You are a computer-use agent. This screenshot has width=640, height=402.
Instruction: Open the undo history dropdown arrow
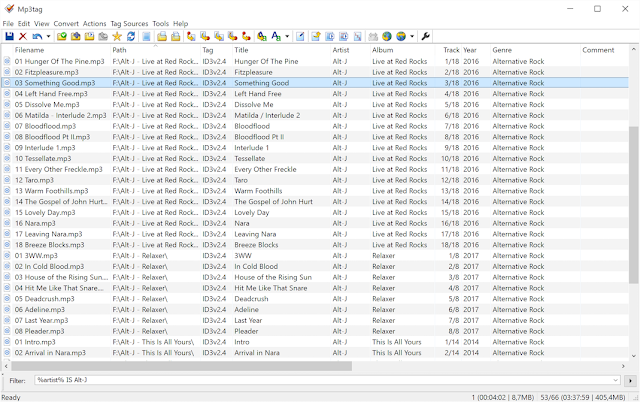coord(48,36)
